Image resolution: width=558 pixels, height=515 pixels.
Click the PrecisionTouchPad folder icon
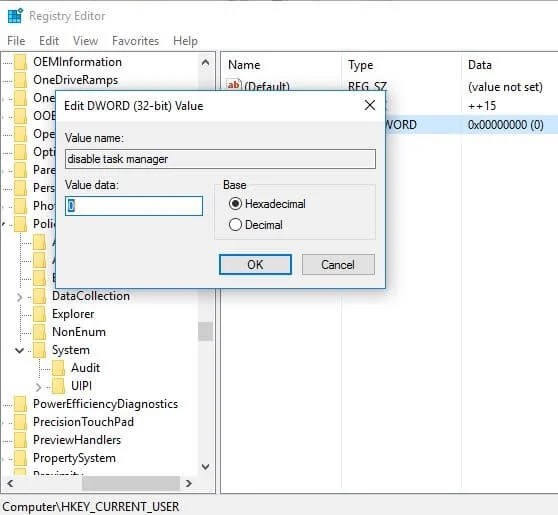tap(20, 422)
